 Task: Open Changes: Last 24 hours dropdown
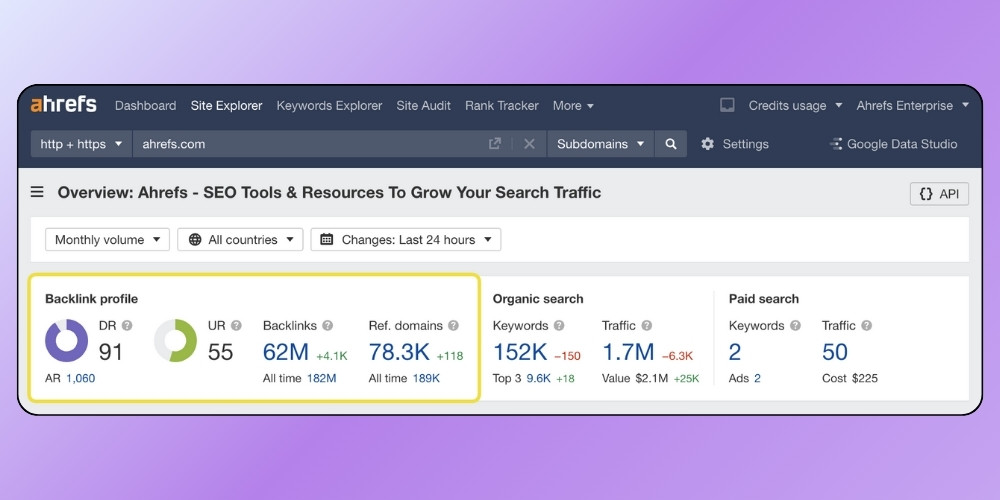pos(406,240)
